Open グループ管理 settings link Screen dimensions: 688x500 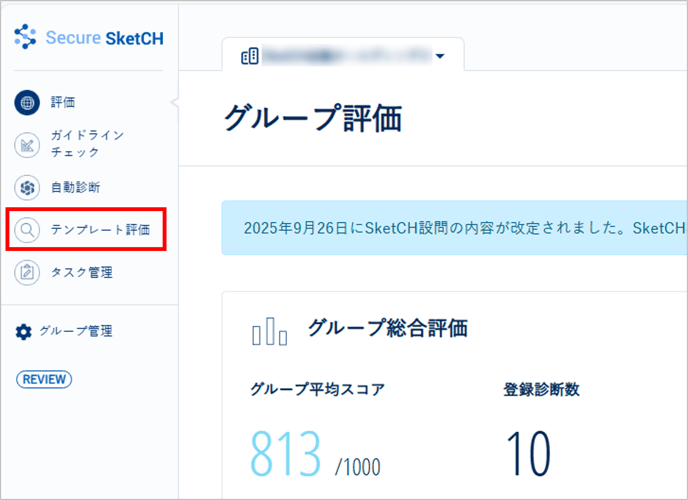click(x=76, y=332)
